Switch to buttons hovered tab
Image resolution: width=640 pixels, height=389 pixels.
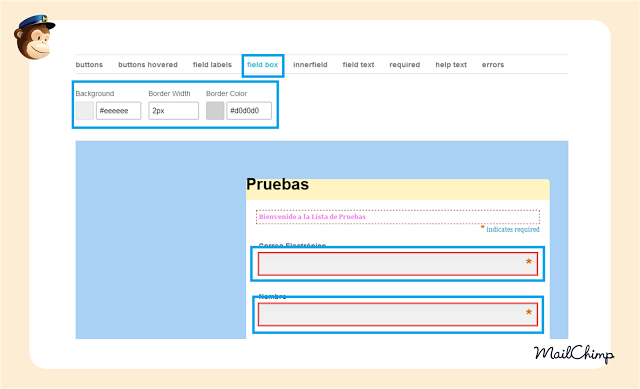[148, 64]
